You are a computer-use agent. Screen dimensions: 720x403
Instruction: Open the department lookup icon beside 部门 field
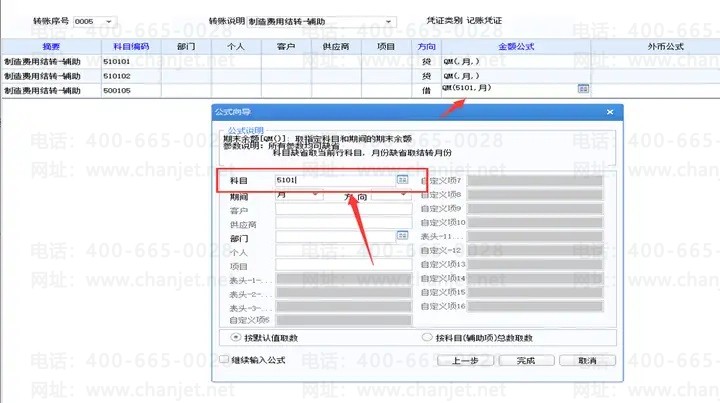(x=402, y=235)
